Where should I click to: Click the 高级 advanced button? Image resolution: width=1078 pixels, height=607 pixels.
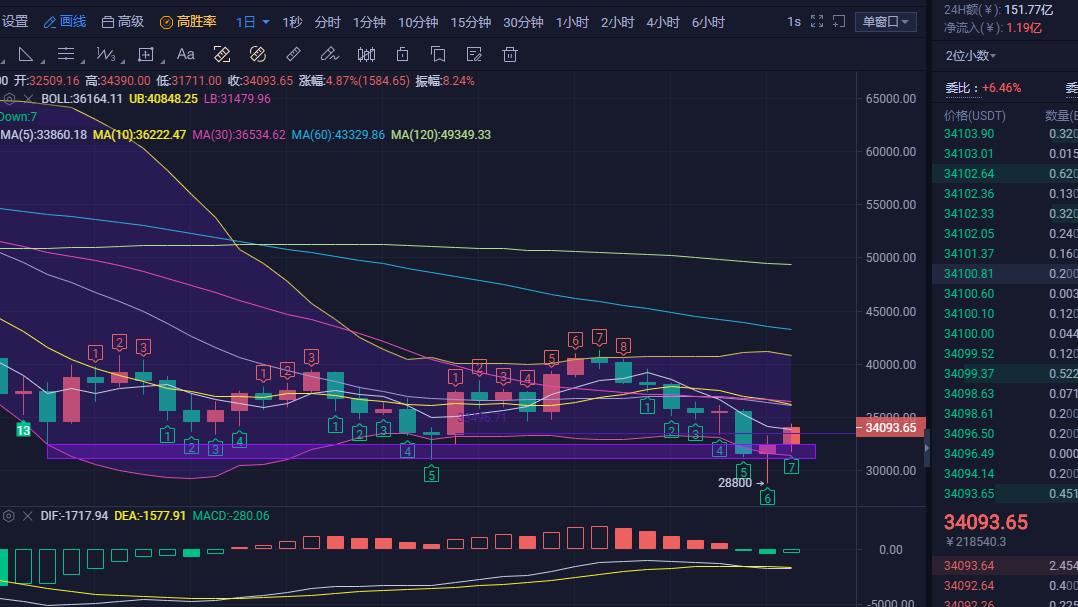coord(123,21)
